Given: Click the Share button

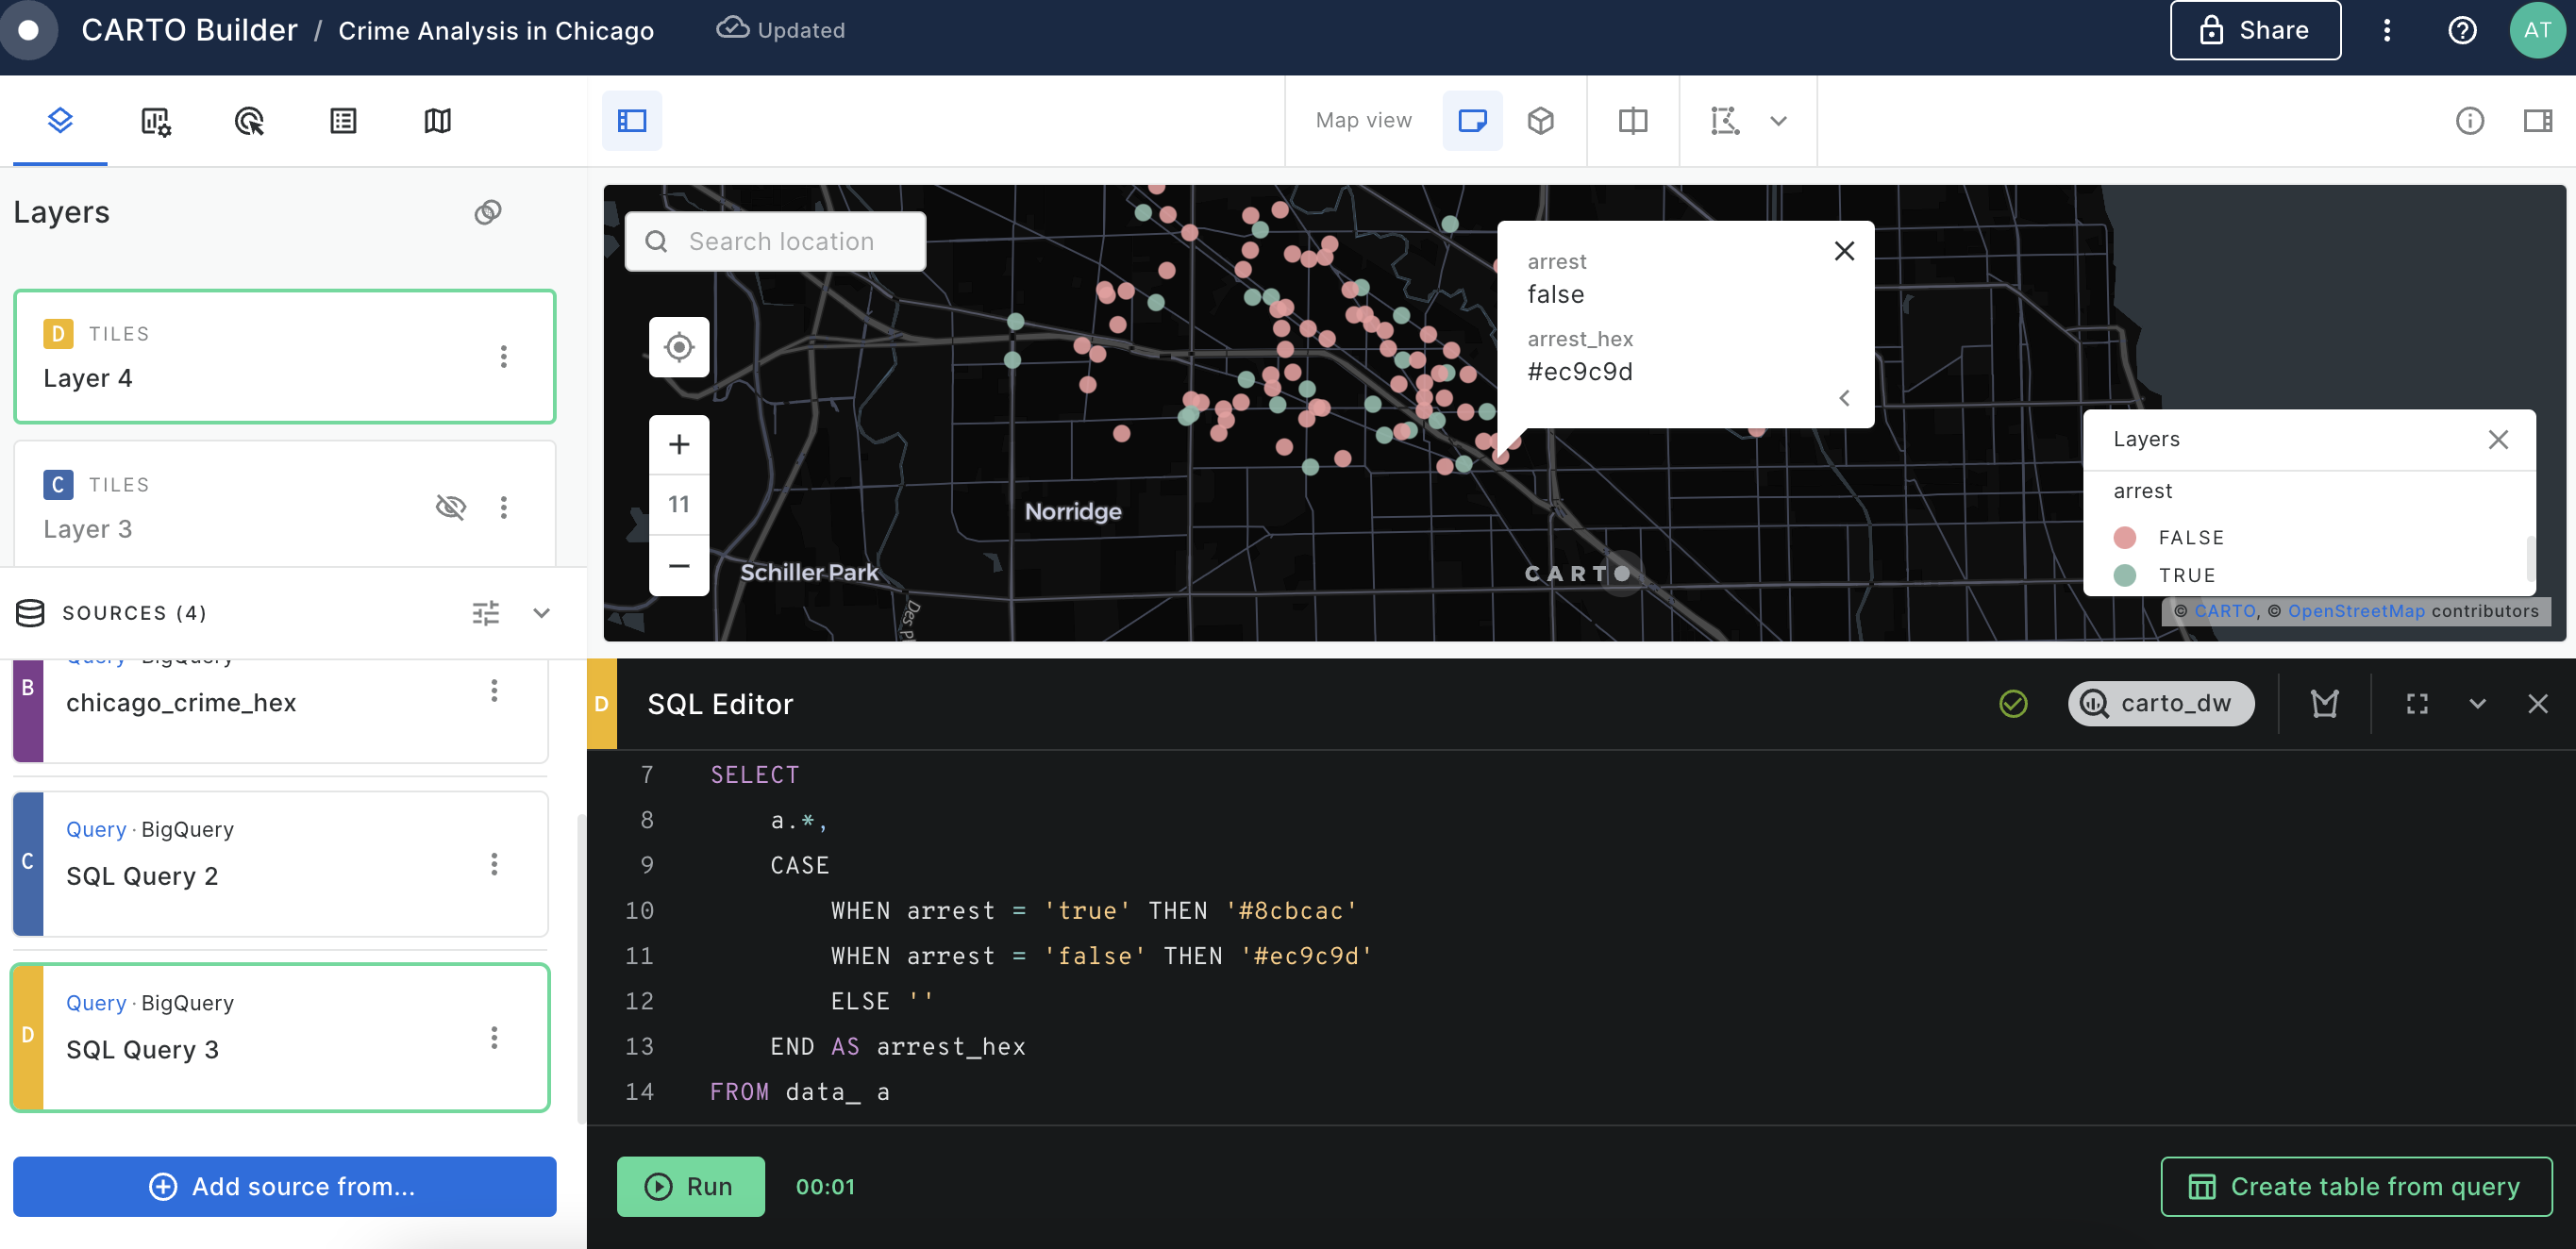Looking at the screenshot, I should [2254, 30].
